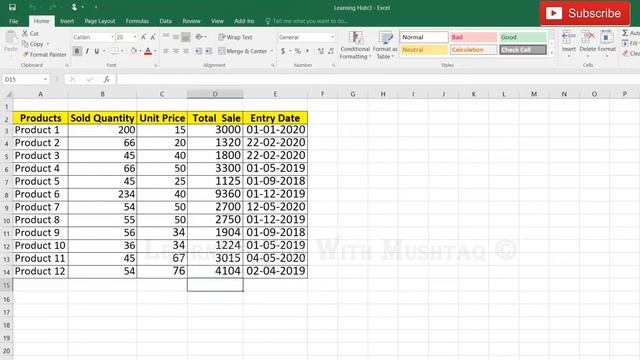Click the Wrap Text button
This screenshot has width=640, height=360.
pos(236,37)
